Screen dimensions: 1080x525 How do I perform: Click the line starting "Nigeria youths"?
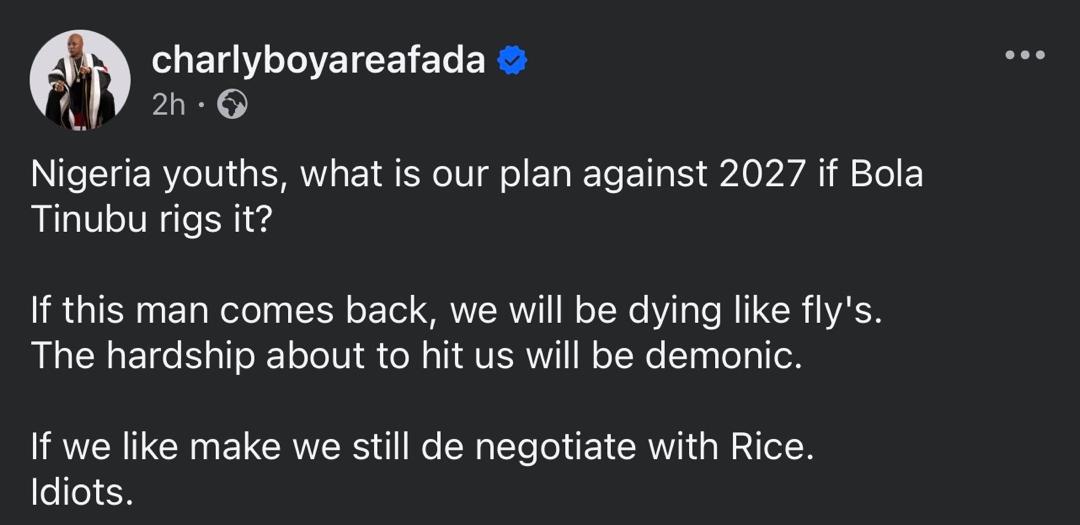pos(477,175)
